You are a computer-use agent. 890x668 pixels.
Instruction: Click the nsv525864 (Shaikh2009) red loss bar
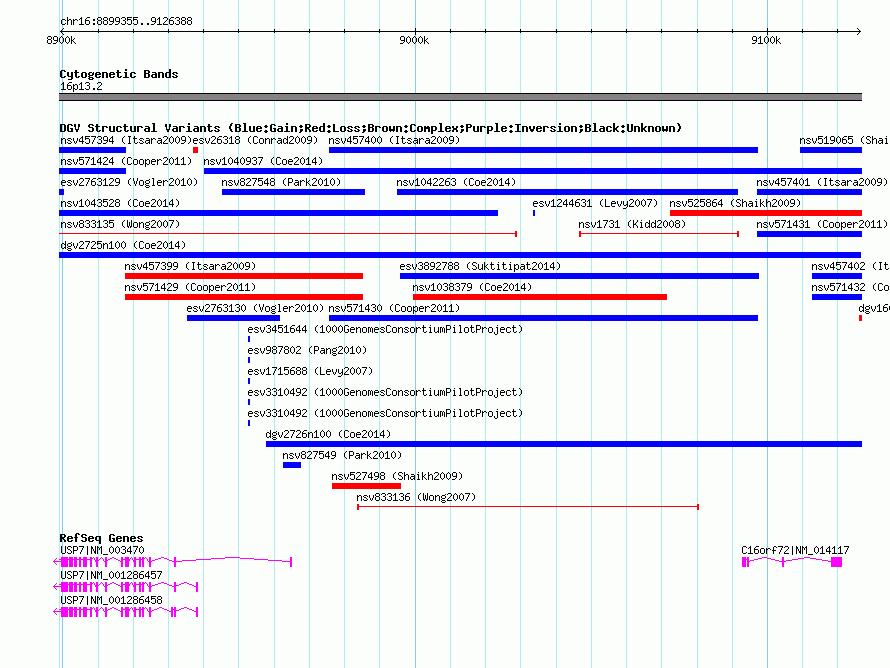766,213
